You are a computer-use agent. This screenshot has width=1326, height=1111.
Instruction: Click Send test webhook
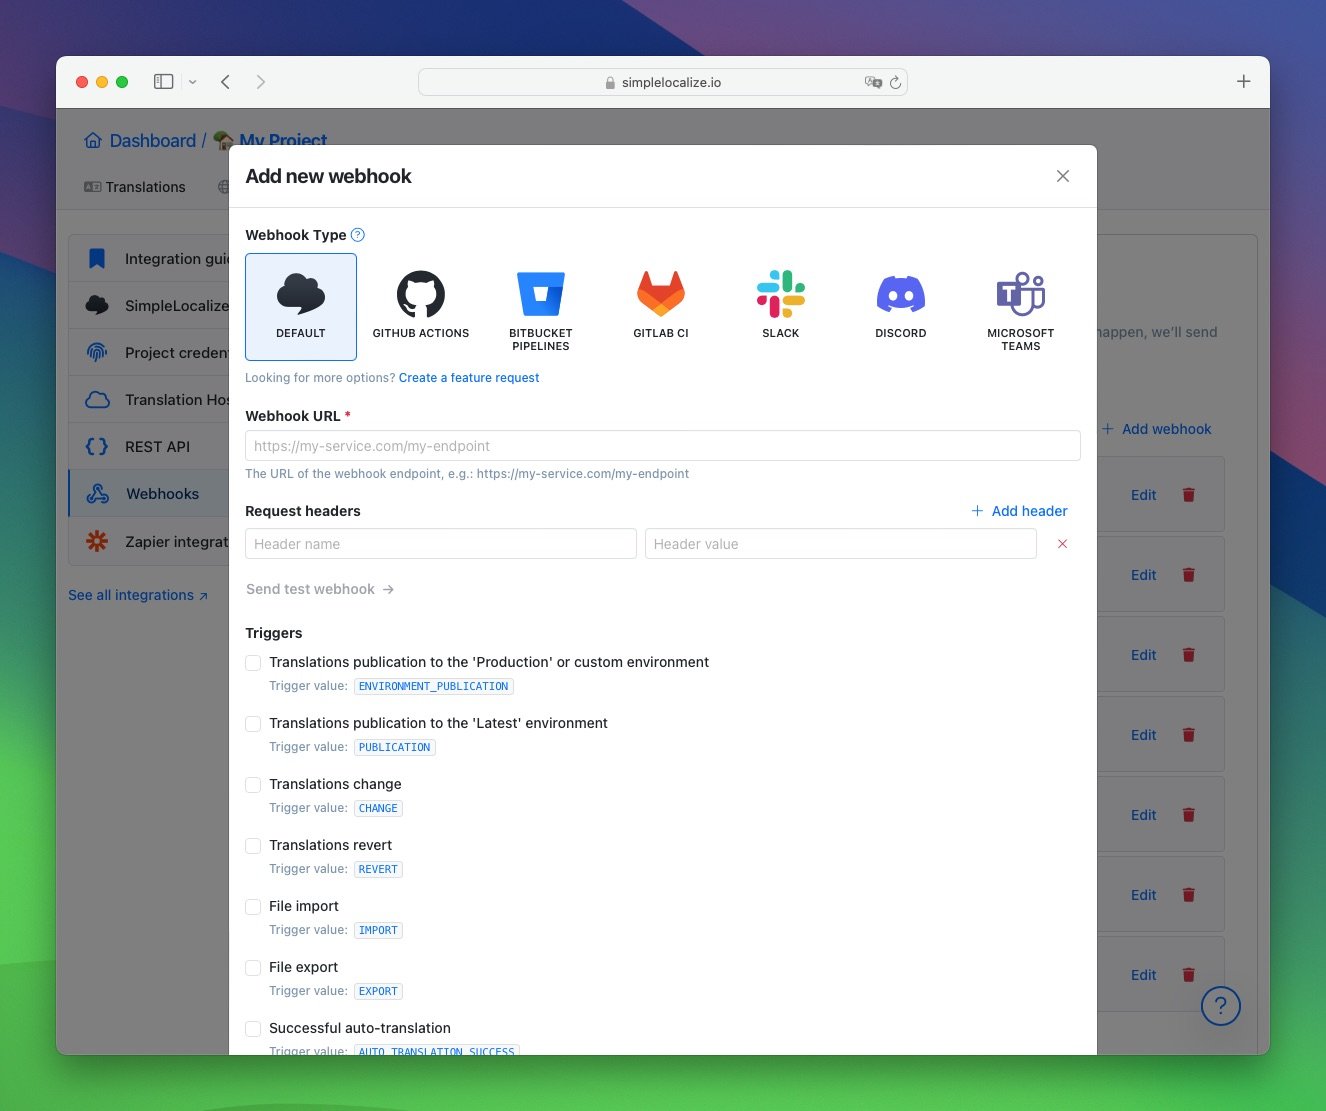(x=320, y=589)
